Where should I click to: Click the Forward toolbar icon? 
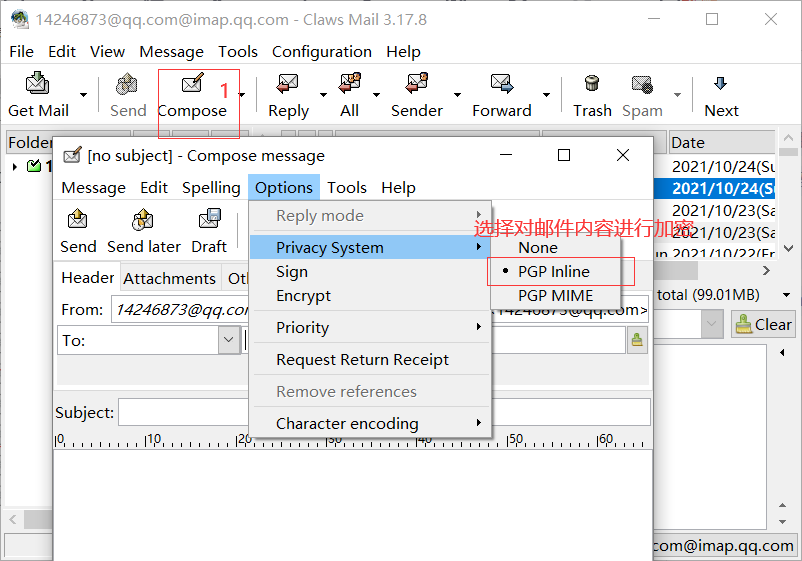click(x=501, y=84)
